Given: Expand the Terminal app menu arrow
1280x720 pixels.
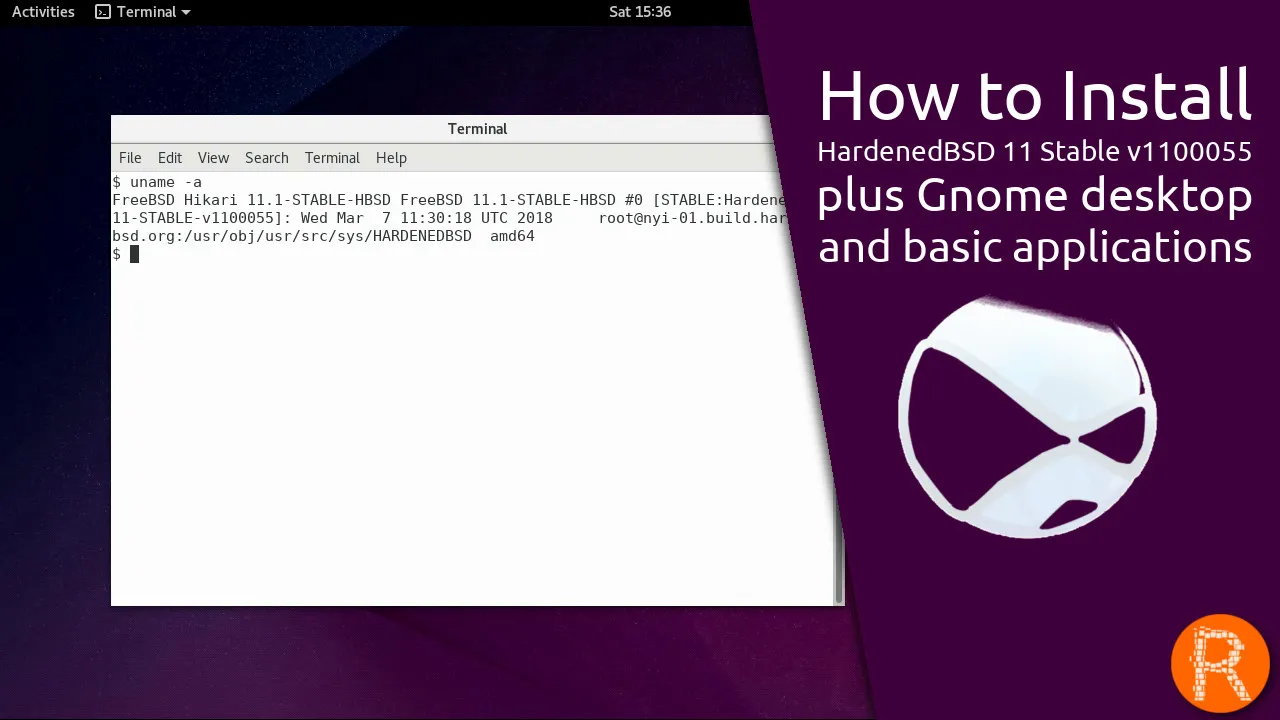Looking at the screenshot, I should [x=186, y=13].
